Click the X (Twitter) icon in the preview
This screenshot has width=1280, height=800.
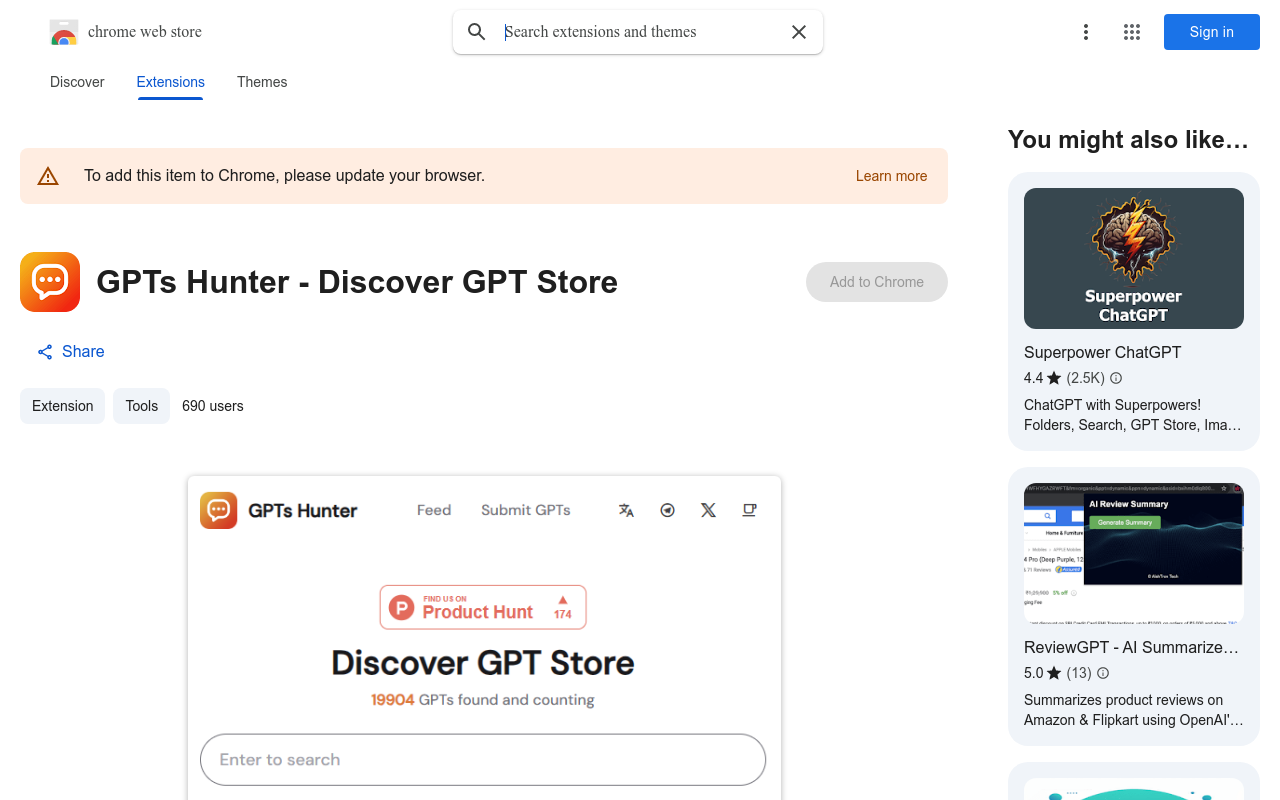(708, 510)
